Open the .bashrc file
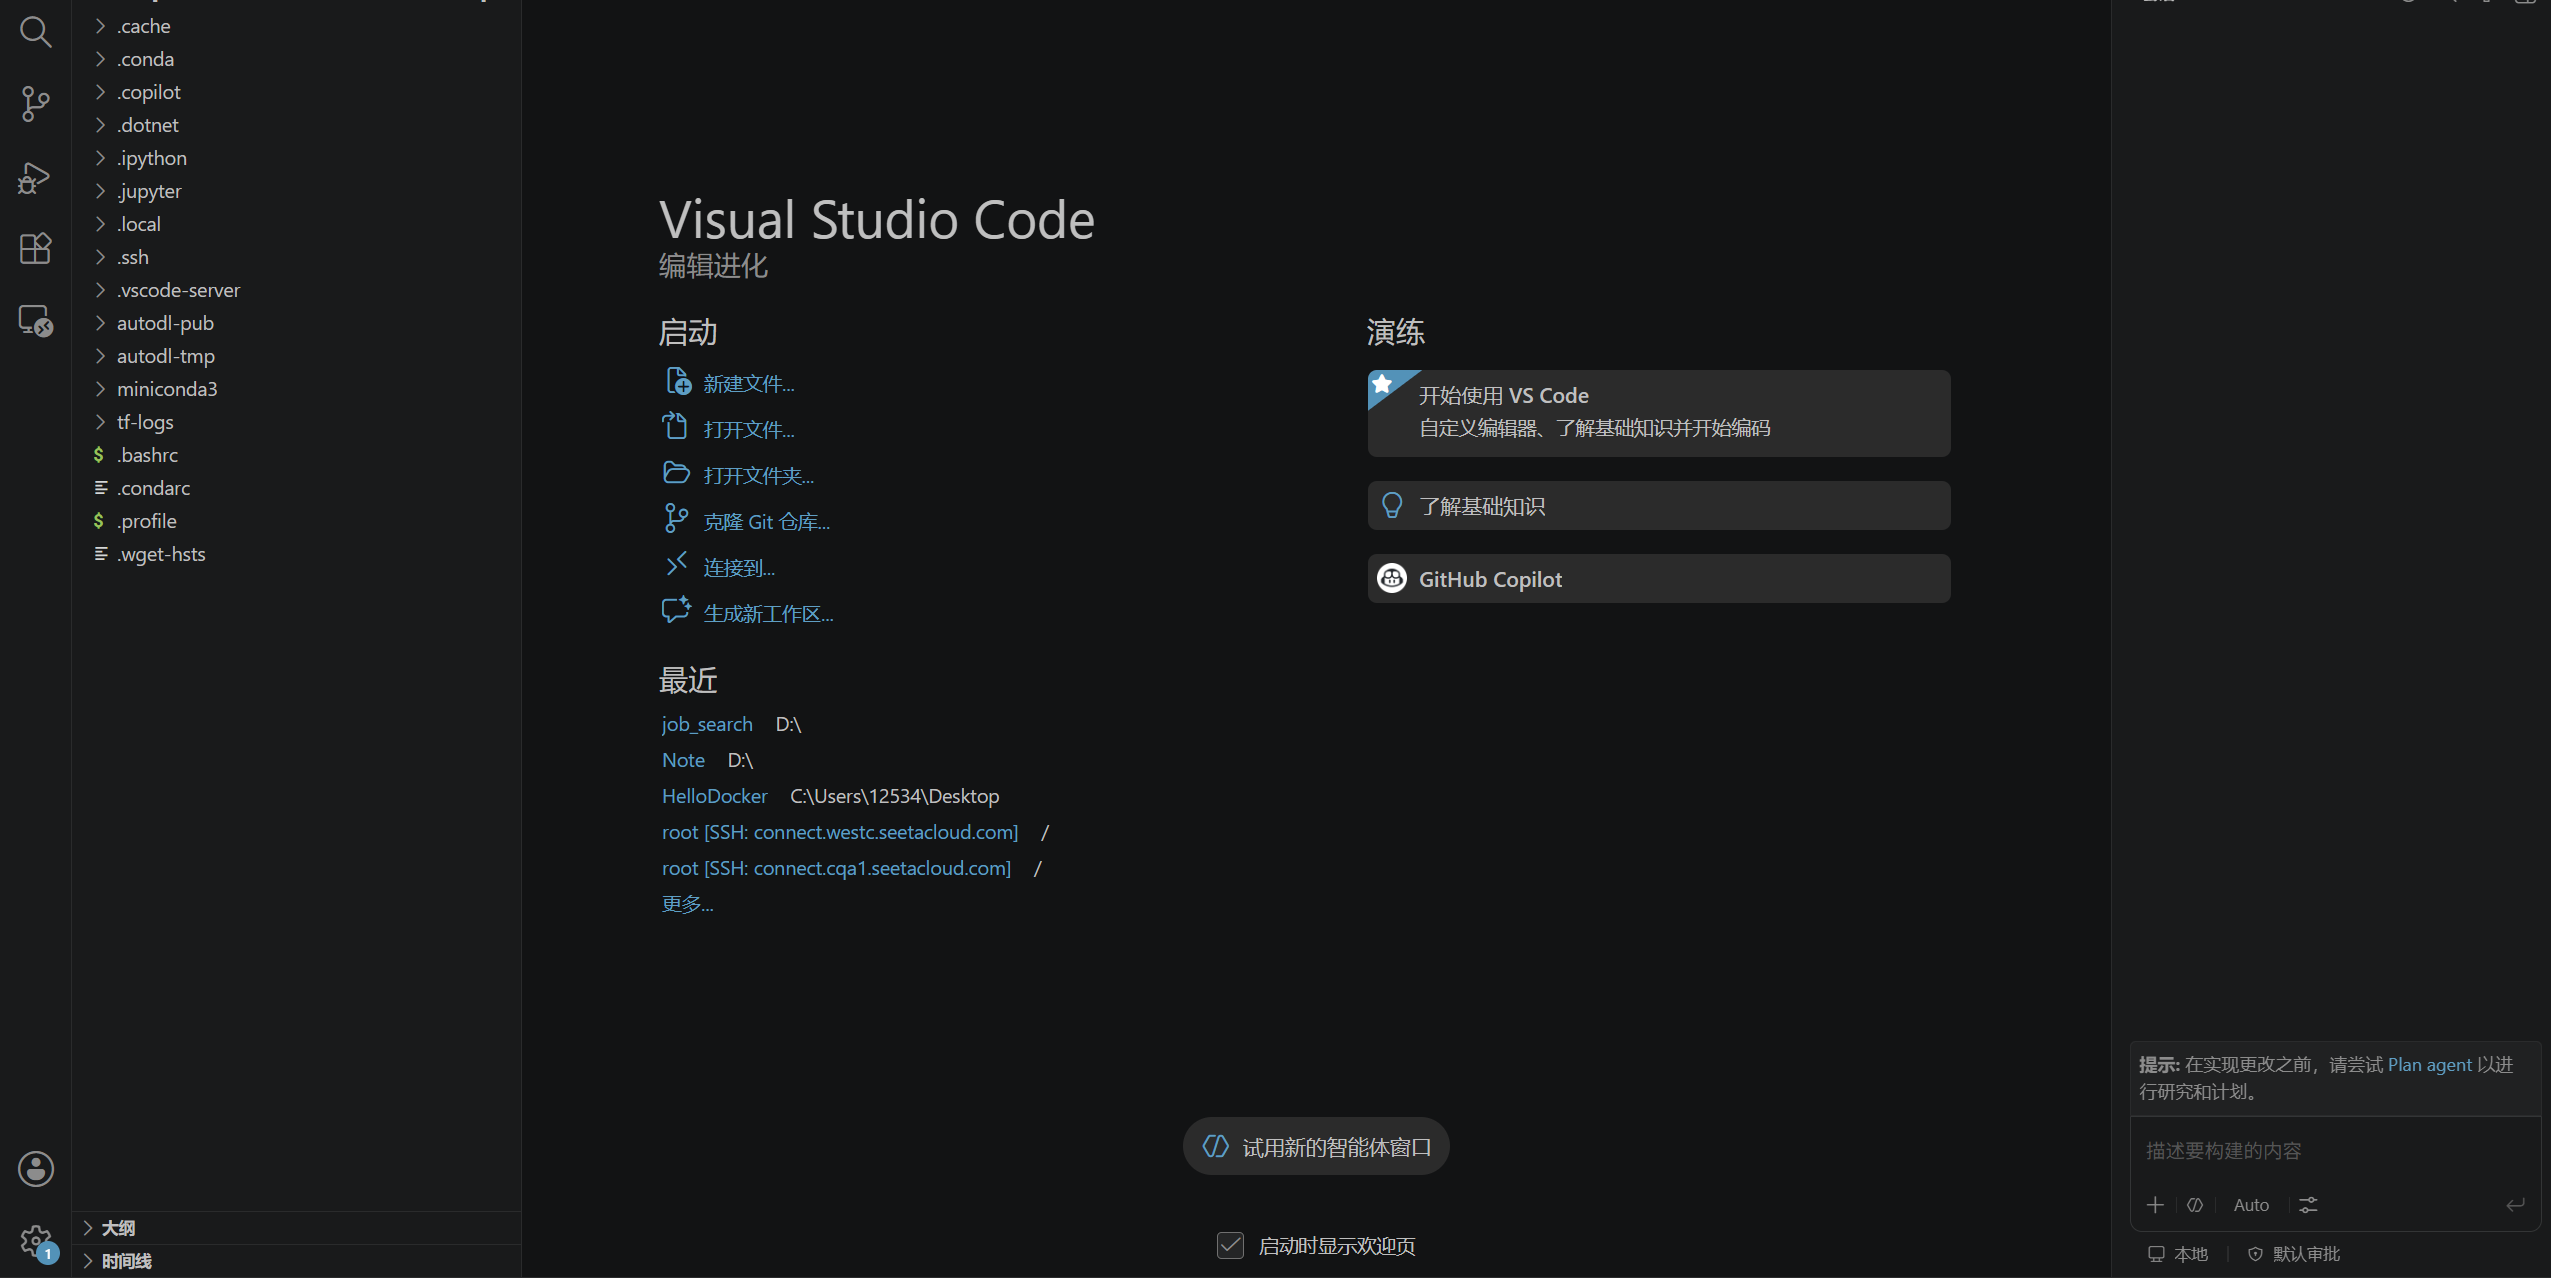 (296, 455)
